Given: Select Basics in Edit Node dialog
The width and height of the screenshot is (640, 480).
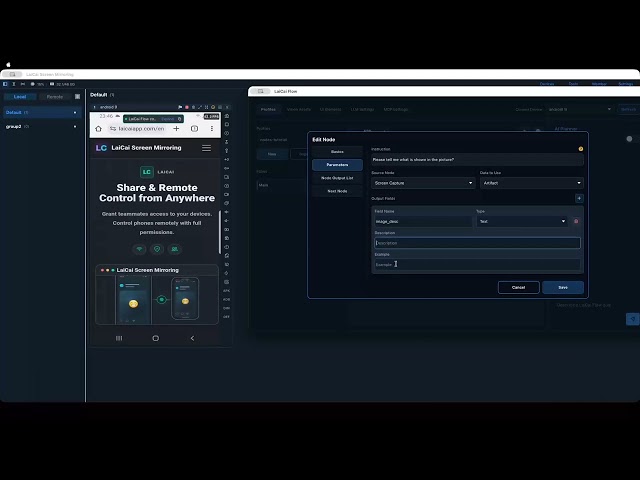Looking at the screenshot, I should [337, 152].
